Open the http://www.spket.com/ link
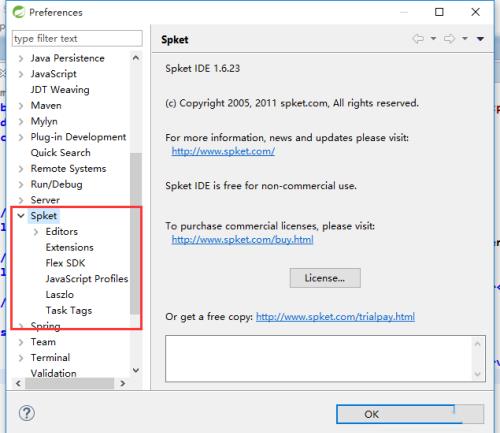The image size is (500, 433). [x=223, y=151]
